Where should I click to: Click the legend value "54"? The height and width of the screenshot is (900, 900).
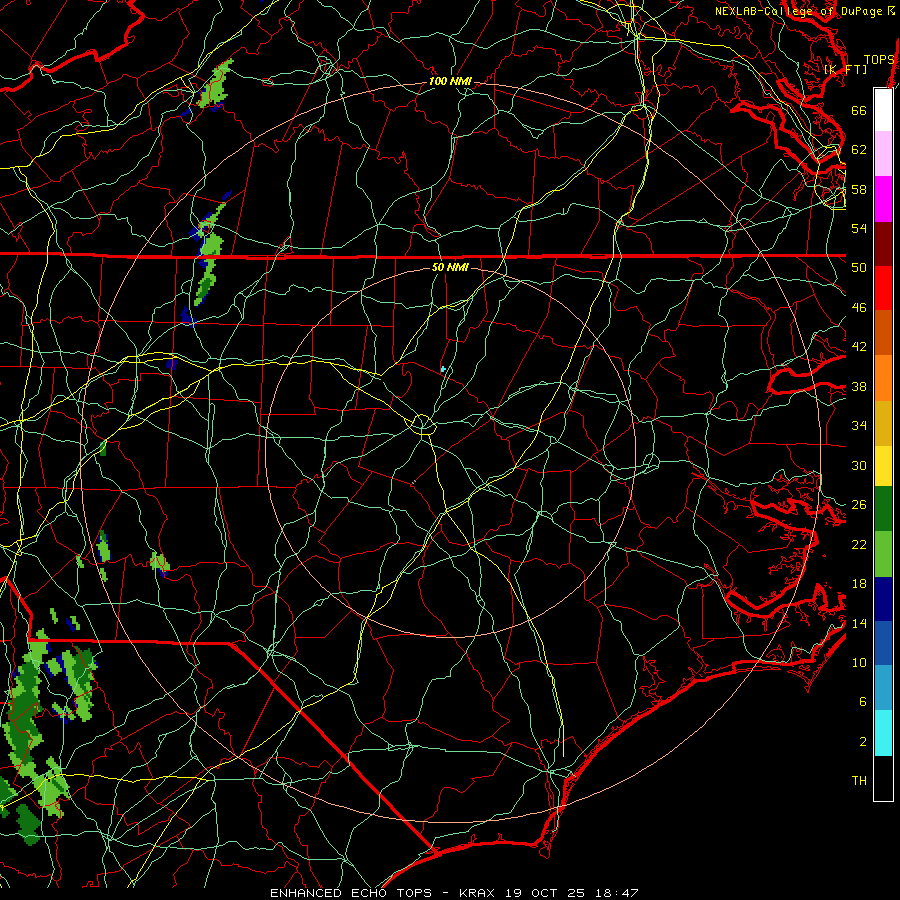859,228
